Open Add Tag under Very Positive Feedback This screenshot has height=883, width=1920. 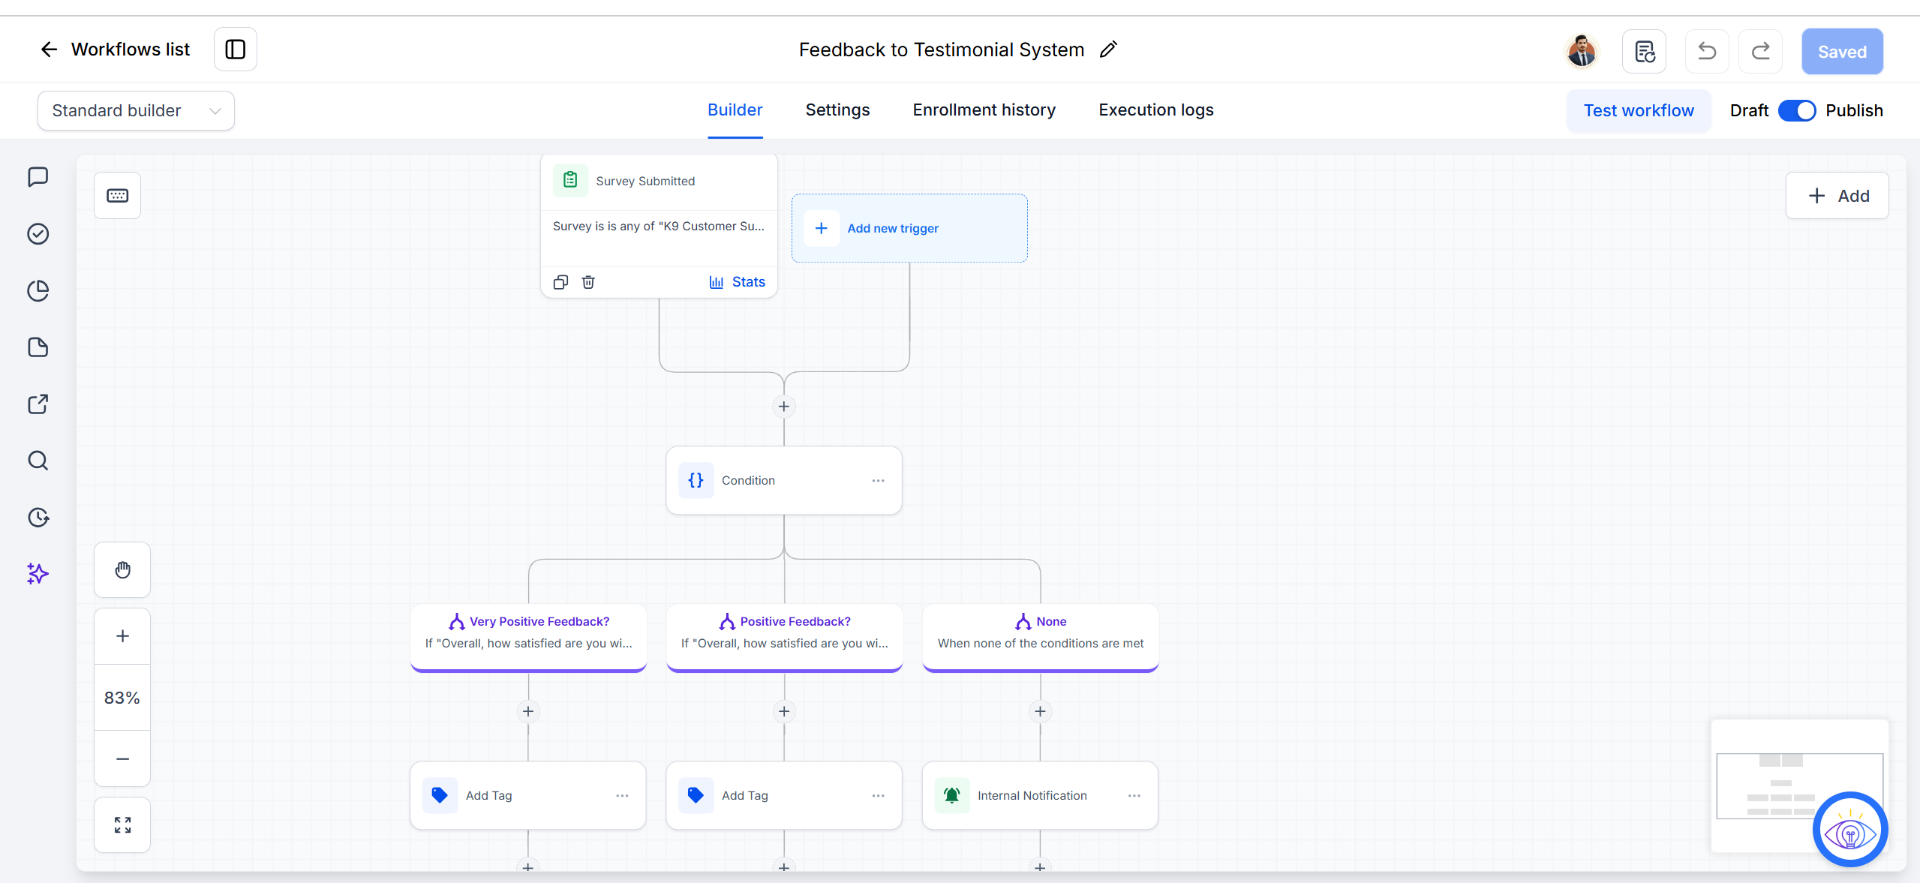[x=528, y=796]
